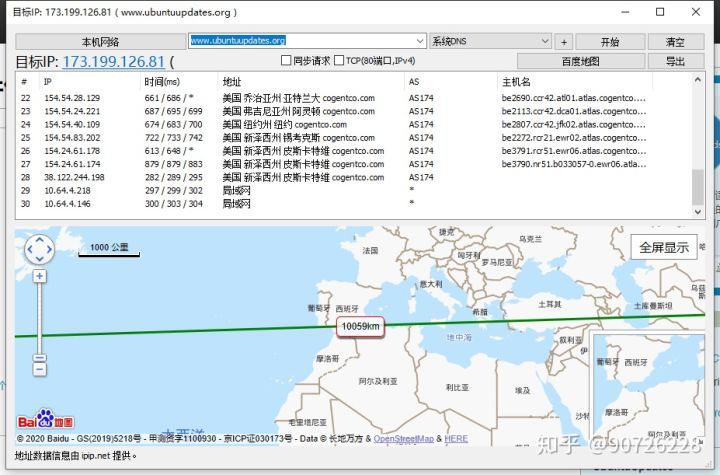Open the HERE attribution link
Viewport: 720px width, 475px height.
pos(456,439)
